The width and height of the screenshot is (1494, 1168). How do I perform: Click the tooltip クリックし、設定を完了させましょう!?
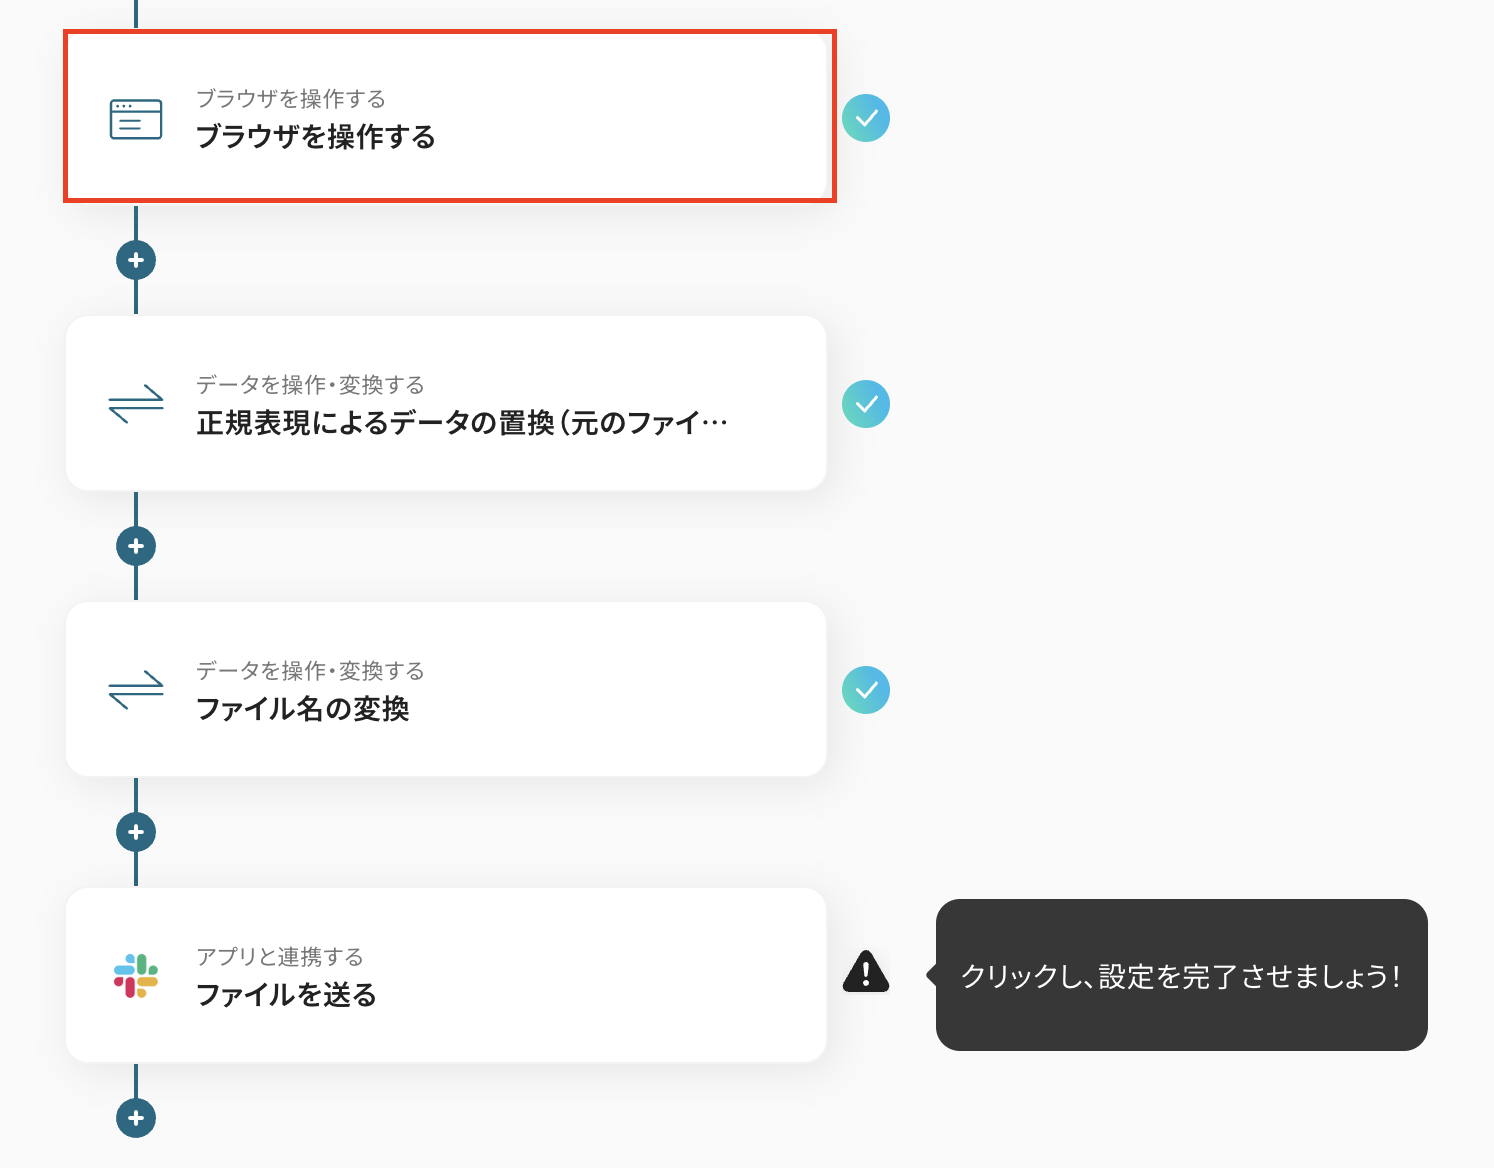(1181, 975)
